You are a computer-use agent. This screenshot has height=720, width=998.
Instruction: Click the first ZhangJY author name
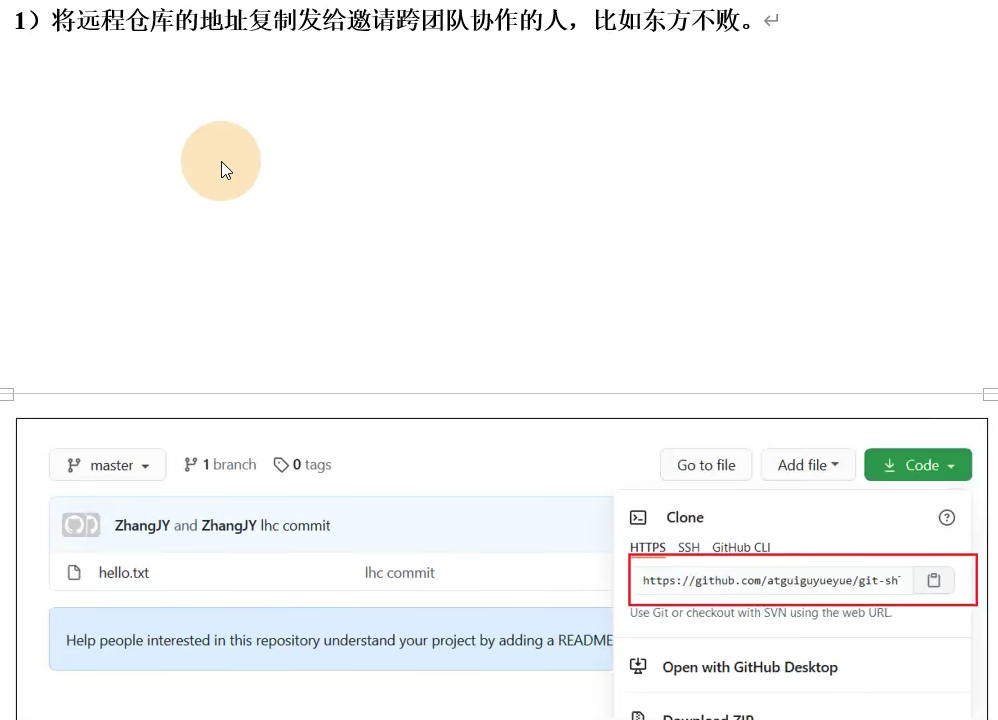(142, 526)
